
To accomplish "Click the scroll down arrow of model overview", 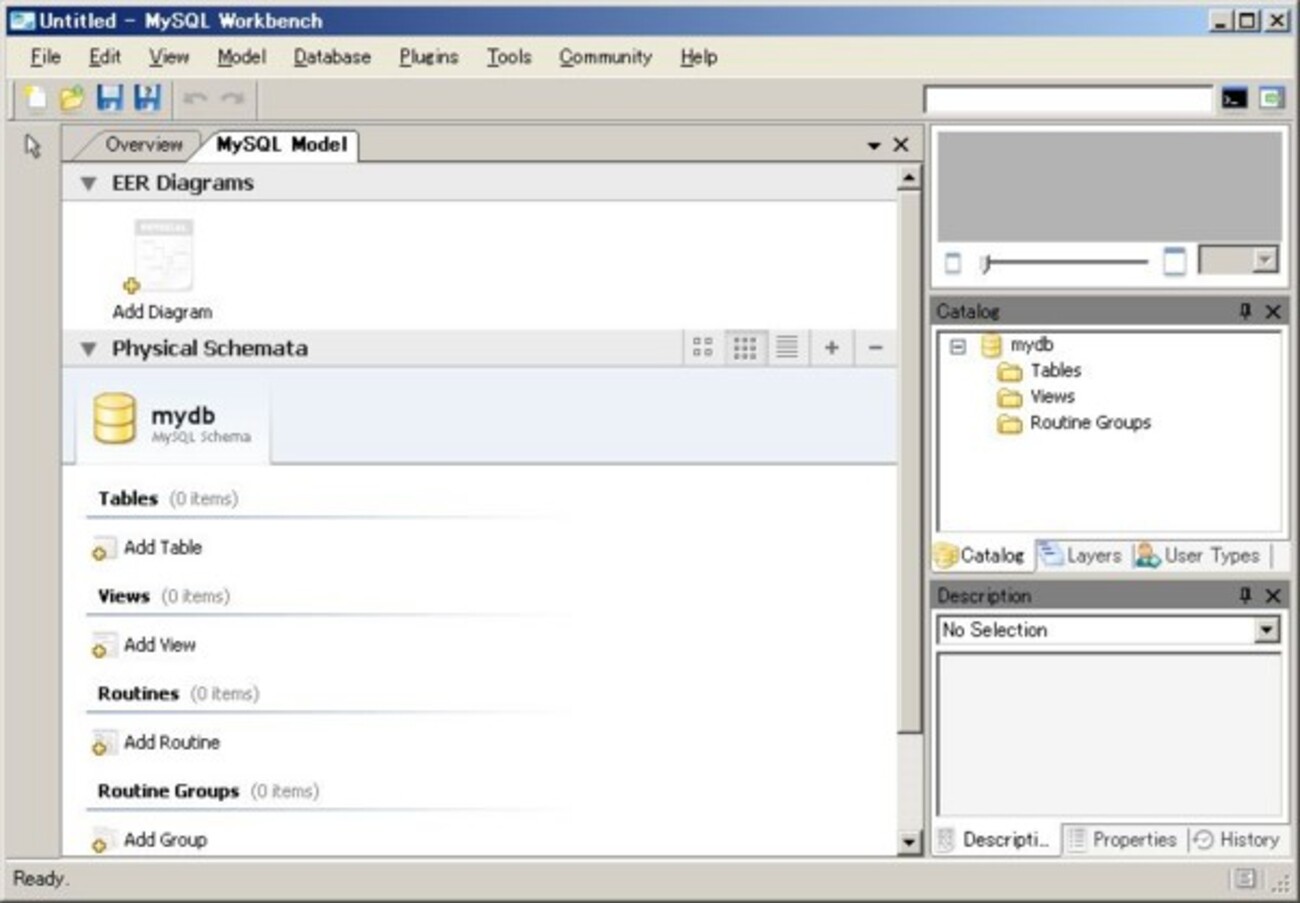I will [908, 842].
